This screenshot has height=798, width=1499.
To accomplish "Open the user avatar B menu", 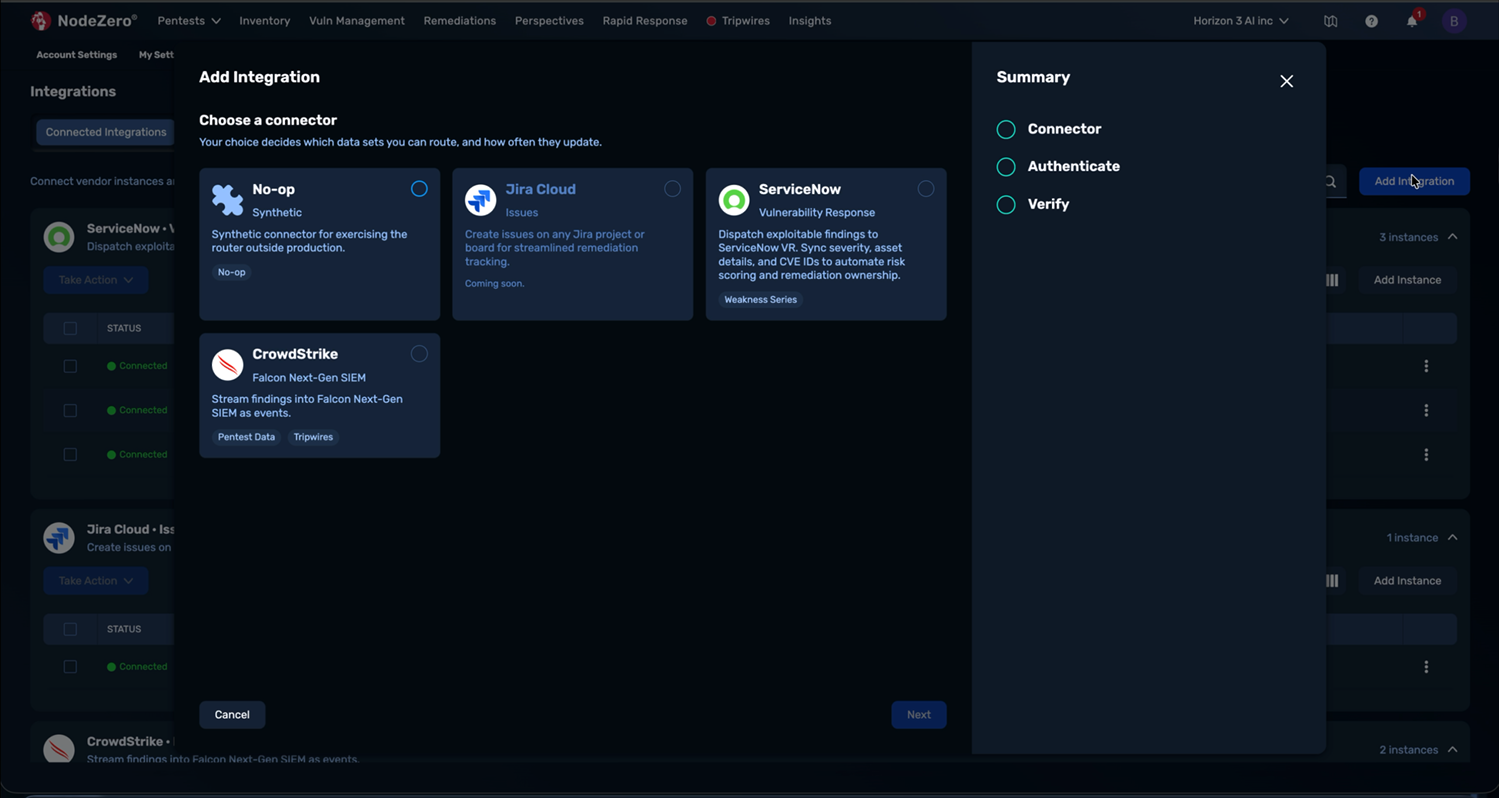I will click(x=1454, y=21).
